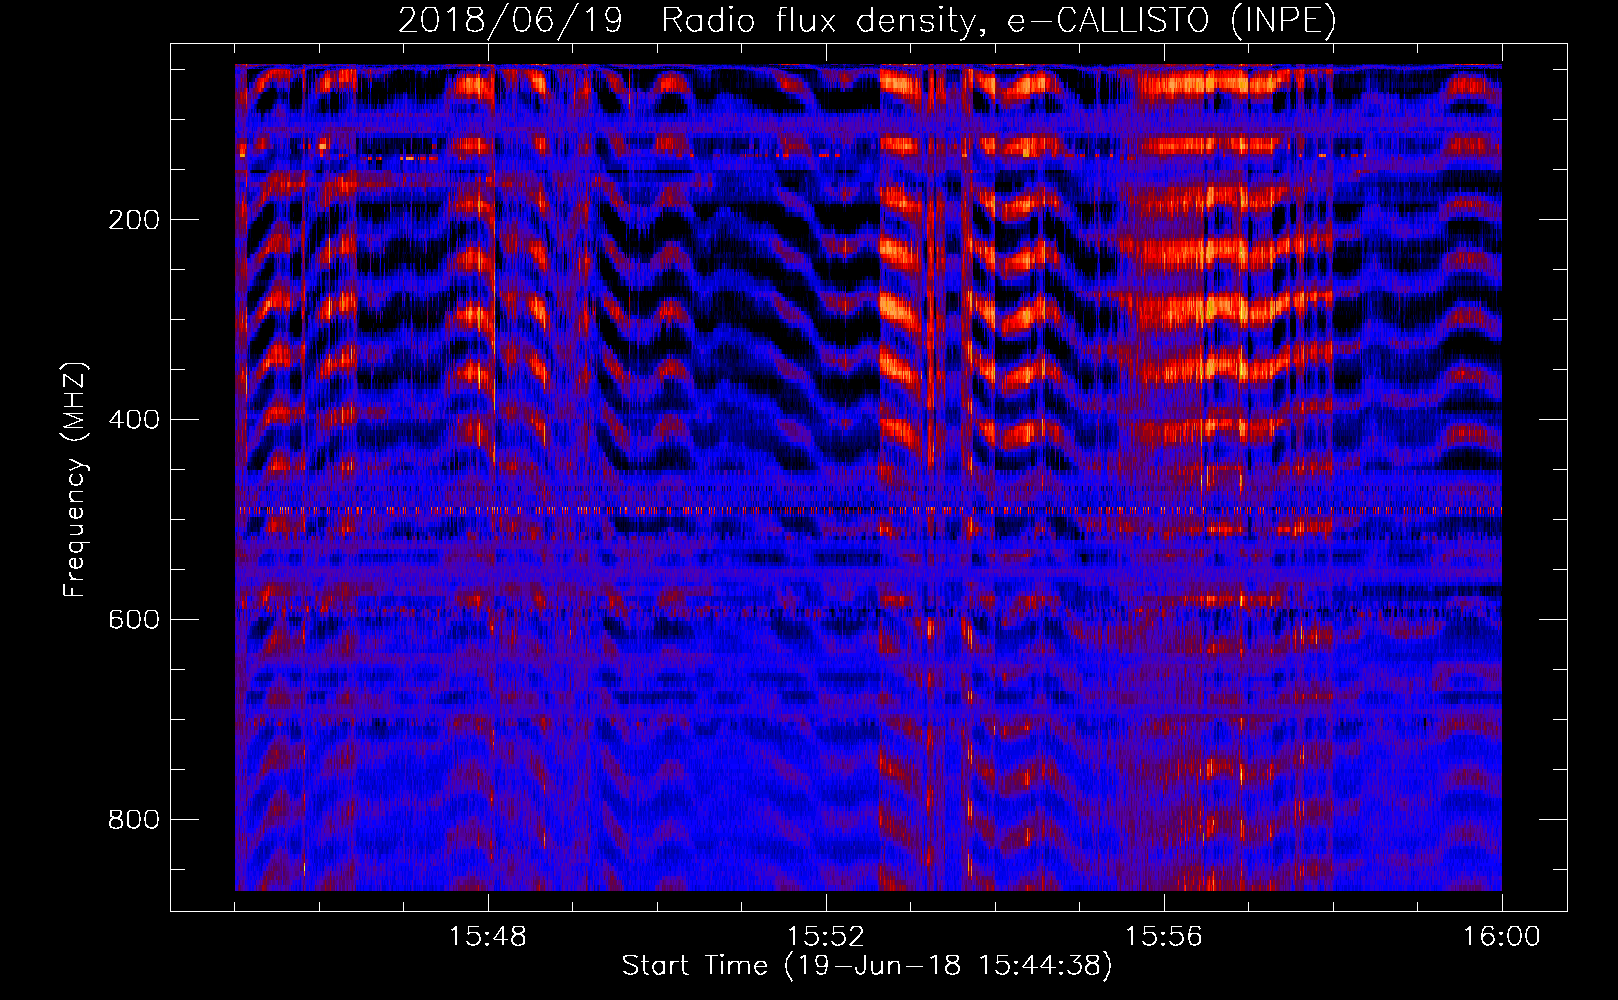
Task: Click the 15:52 time tick label
Action: (x=826, y=937)
